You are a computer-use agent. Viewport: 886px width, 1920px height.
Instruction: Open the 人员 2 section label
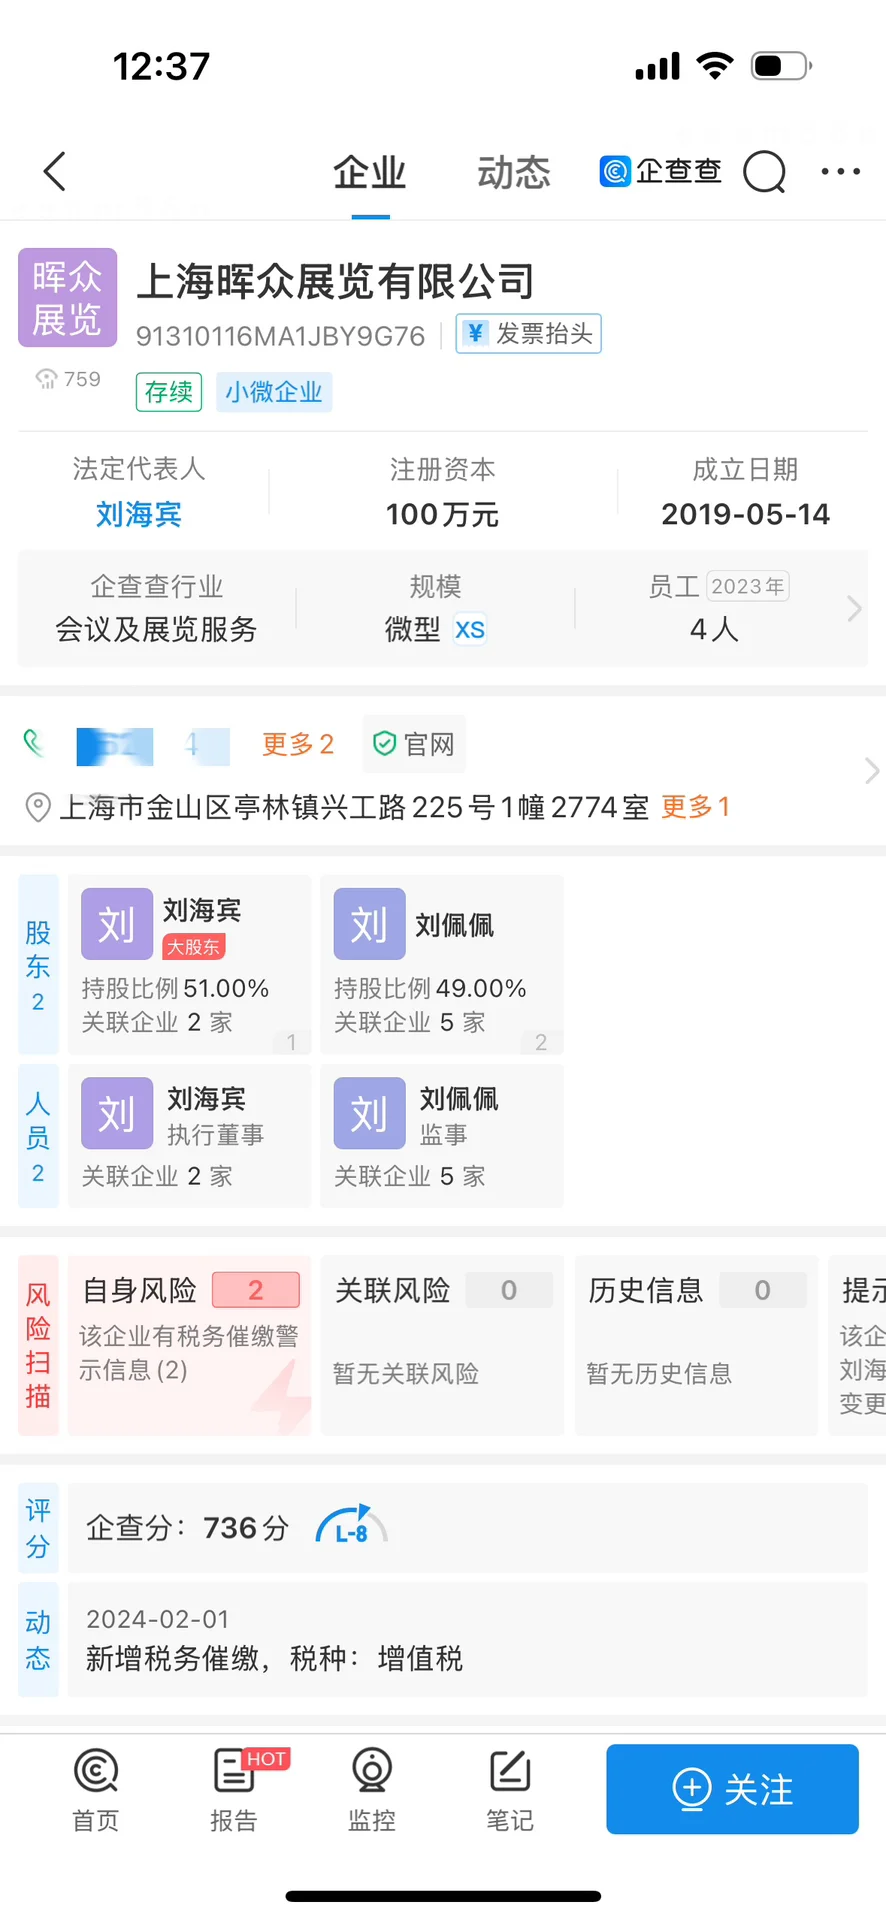[38, 1136]
